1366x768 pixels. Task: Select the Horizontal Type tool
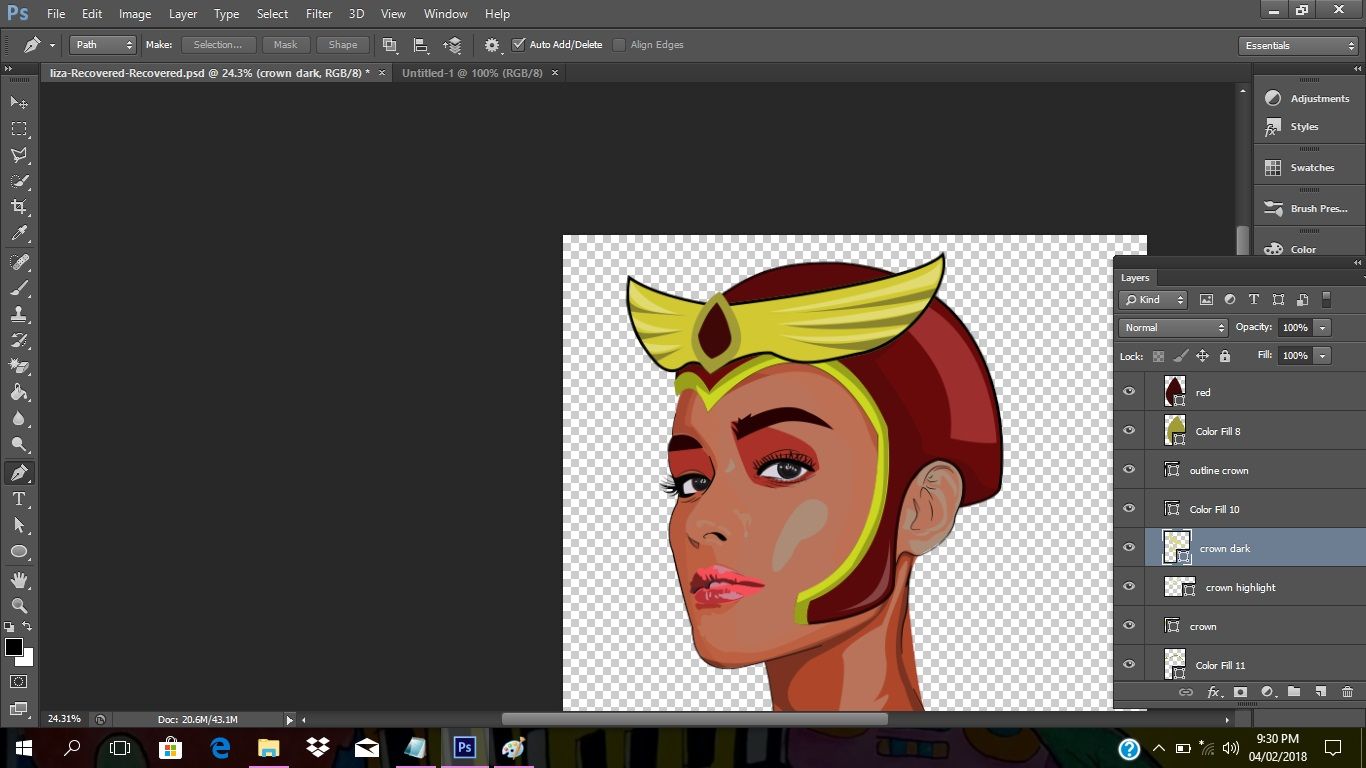click(19, 499)
